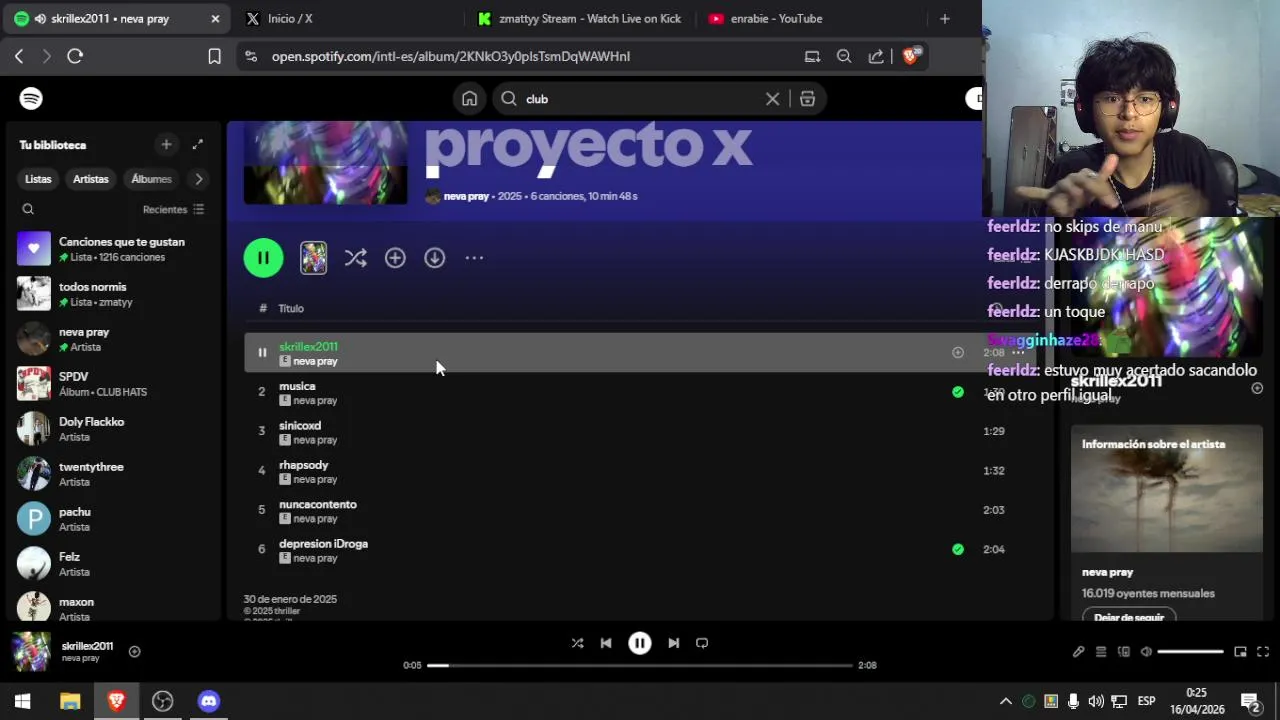Open neva pray artist in library
The height and width of the screenshot is (720, 1280).
pos(113,339)
